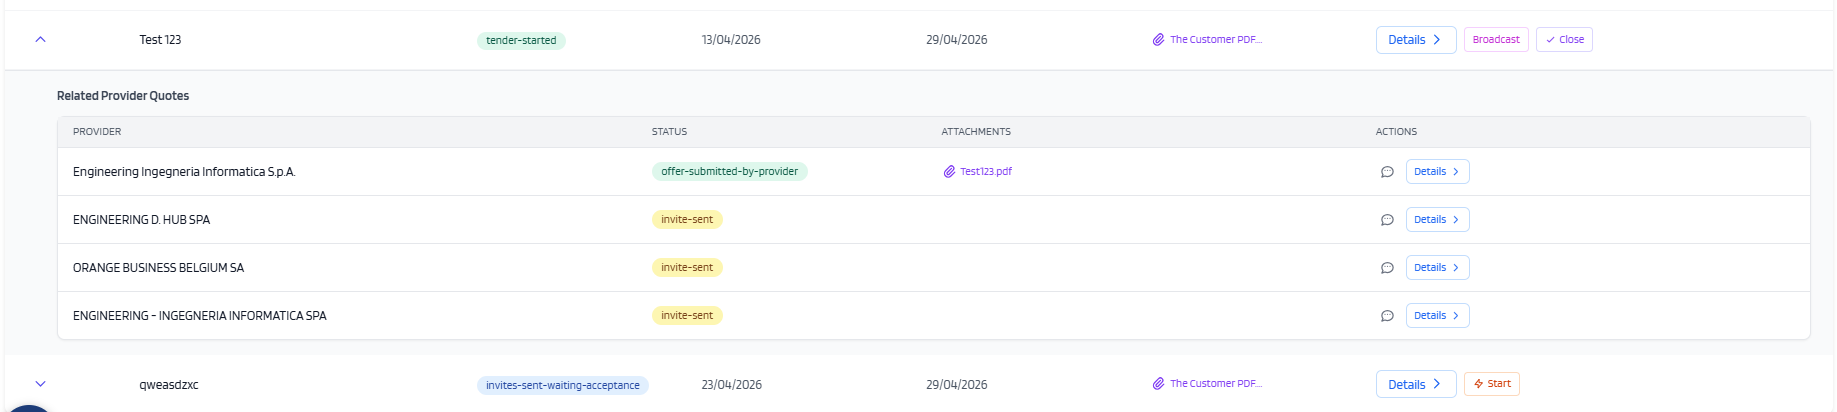Viewport: 1837px width, 412px height.
Task: Click invite-sent badge for ENGINEERING - INGEGNERIA INFORMATICA SPA
Action: (687, 316)
